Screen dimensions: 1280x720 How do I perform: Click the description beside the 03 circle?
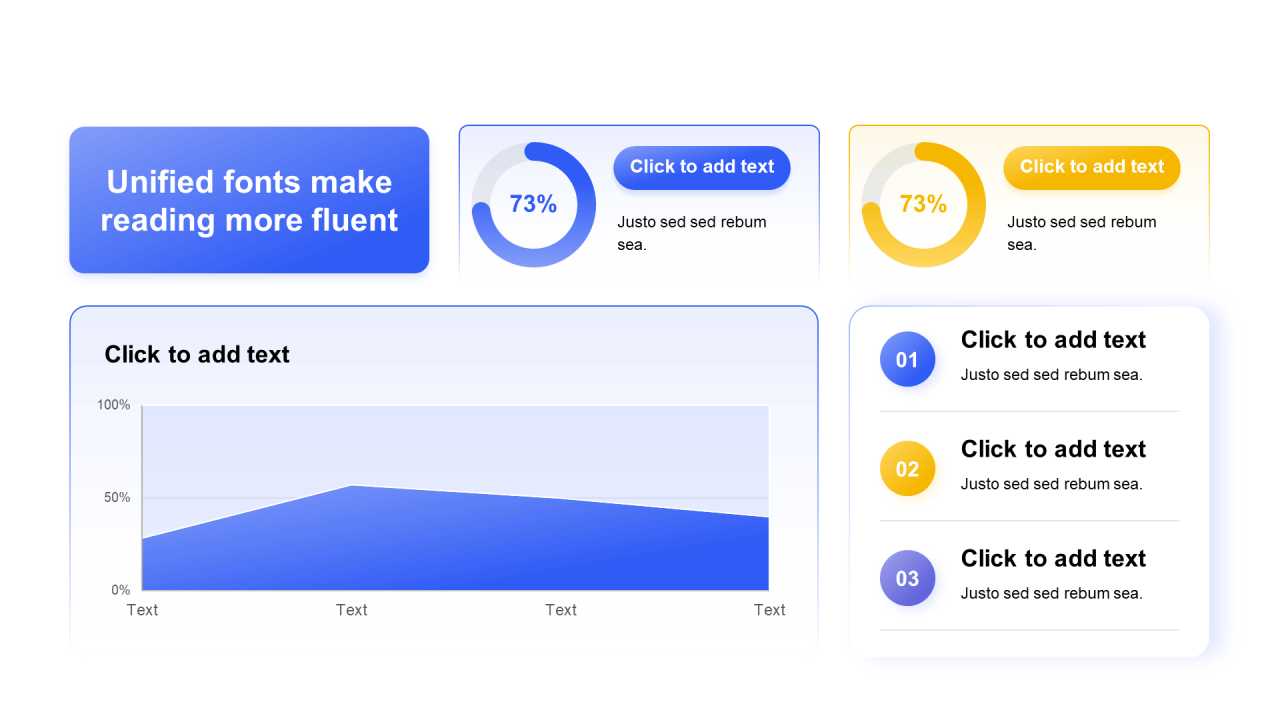1051,593
